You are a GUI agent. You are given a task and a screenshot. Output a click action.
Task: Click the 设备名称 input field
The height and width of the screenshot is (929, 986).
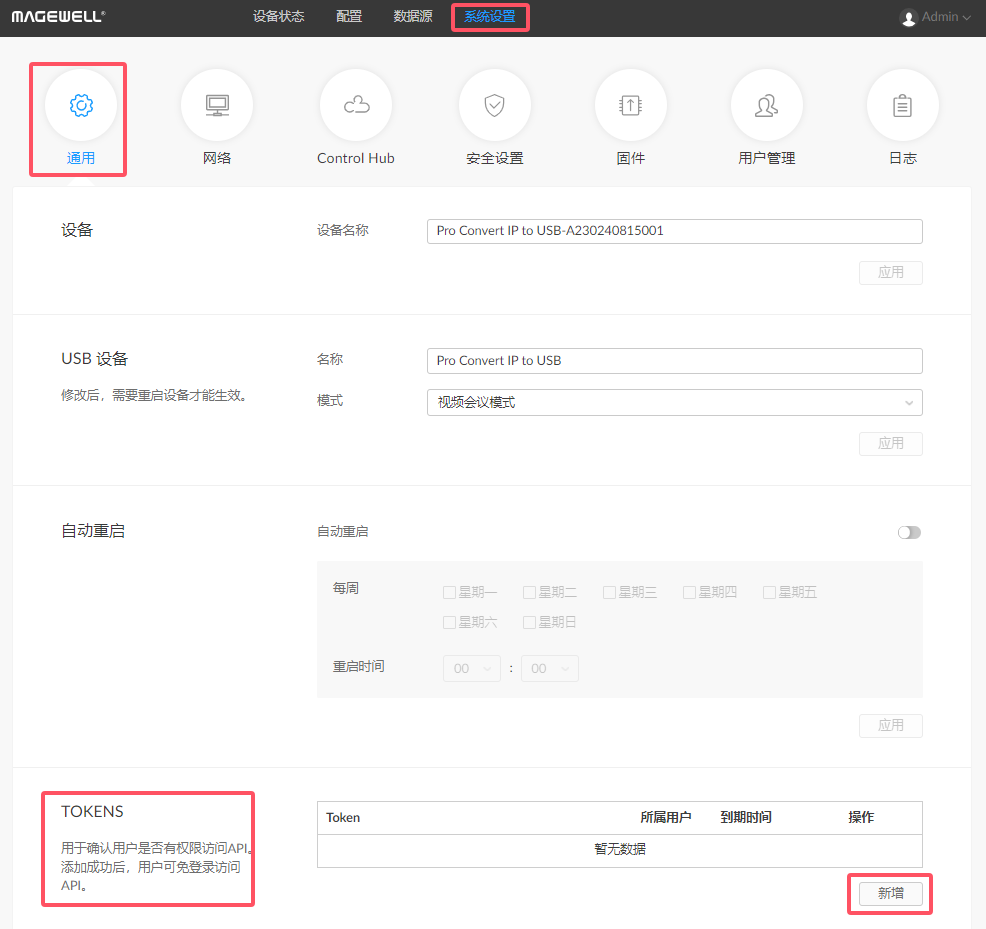675,231
